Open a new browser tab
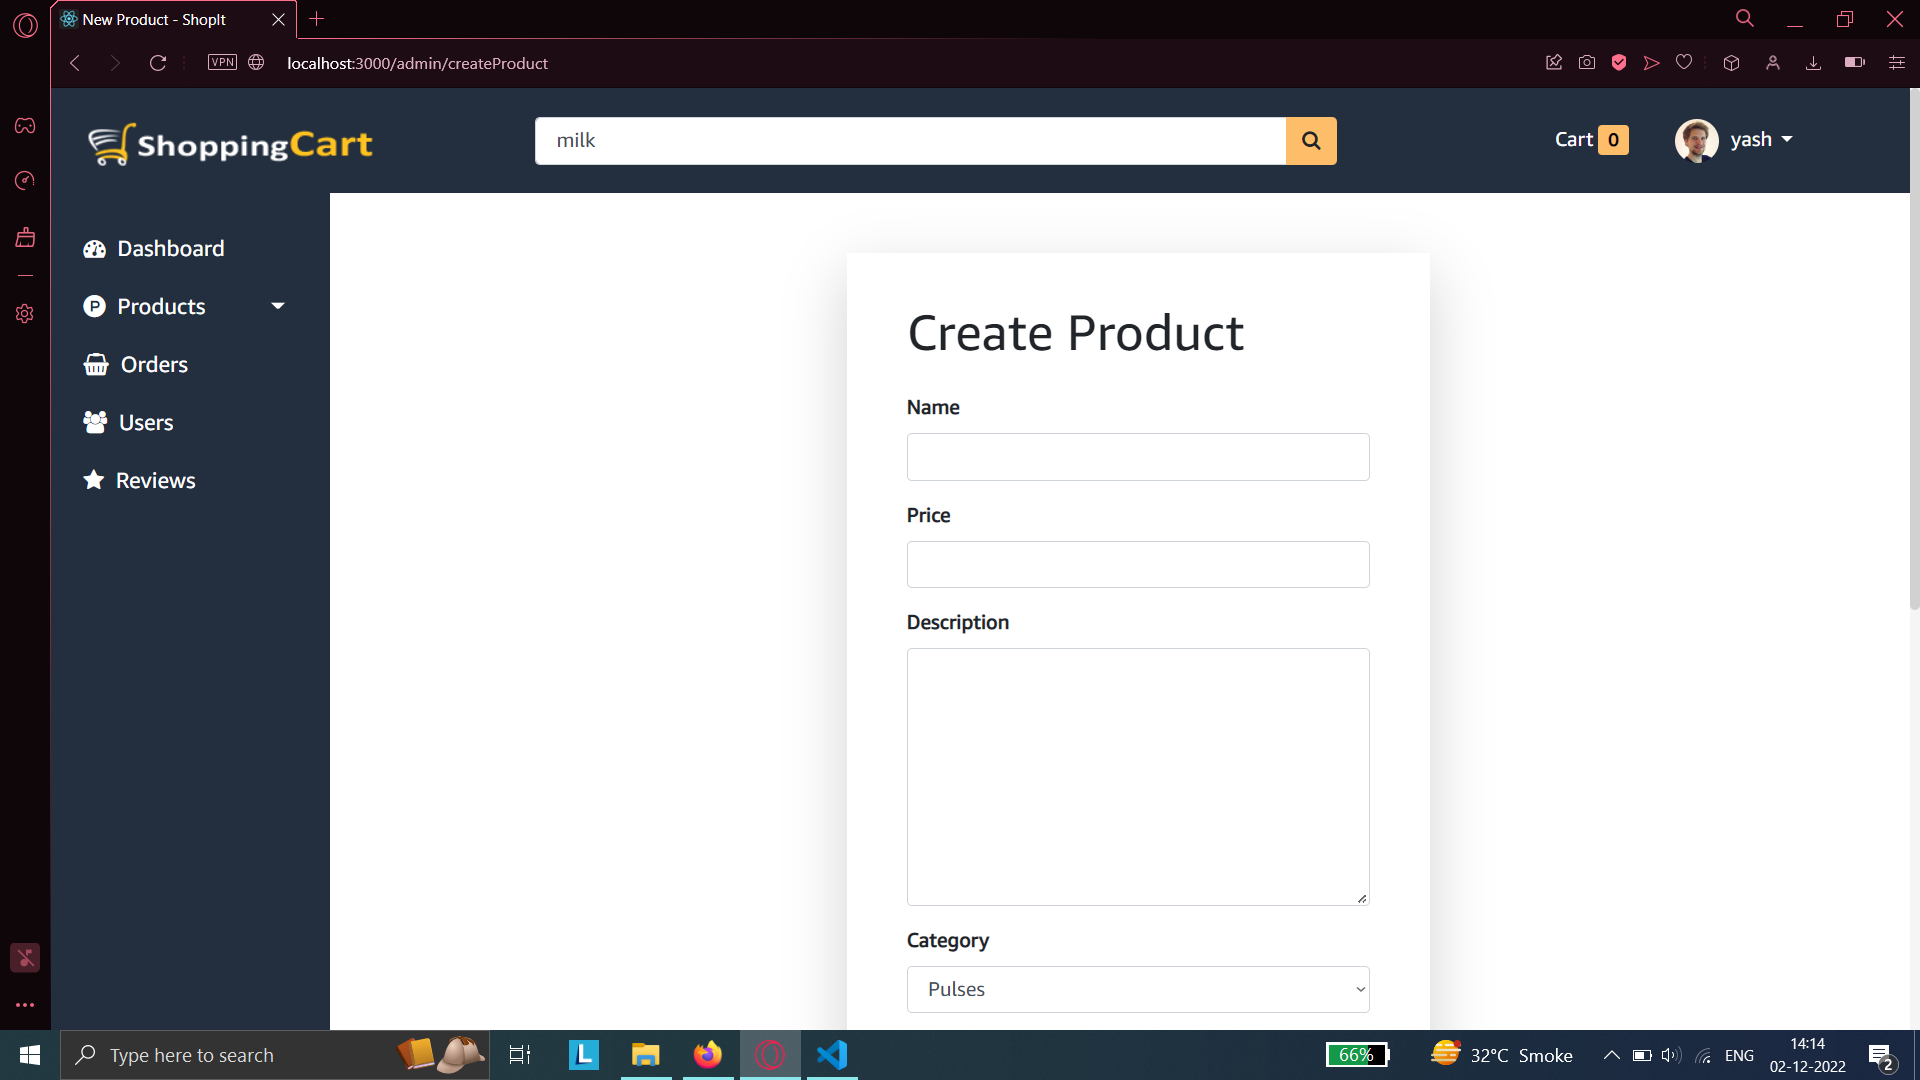The width and height of the screenshot is (1920, 1080). click(317, 19)
